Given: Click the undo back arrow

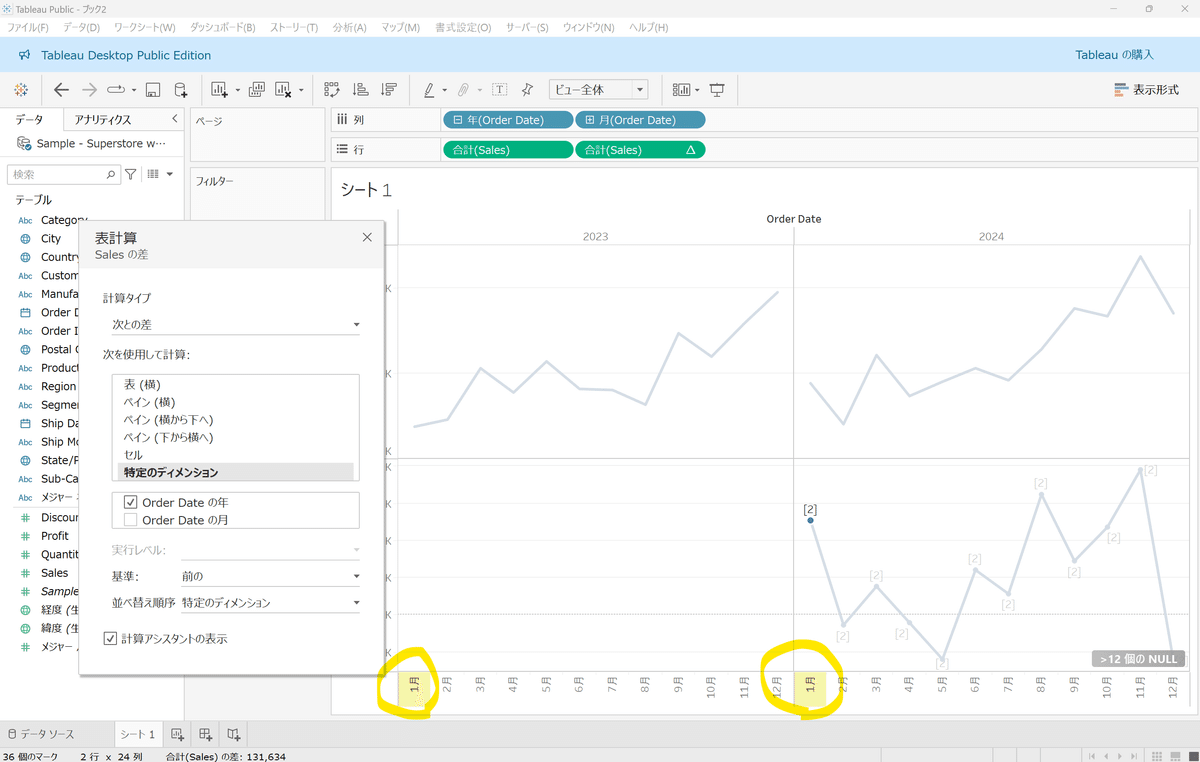Looking at the screenshot, I should coord(61,90).
